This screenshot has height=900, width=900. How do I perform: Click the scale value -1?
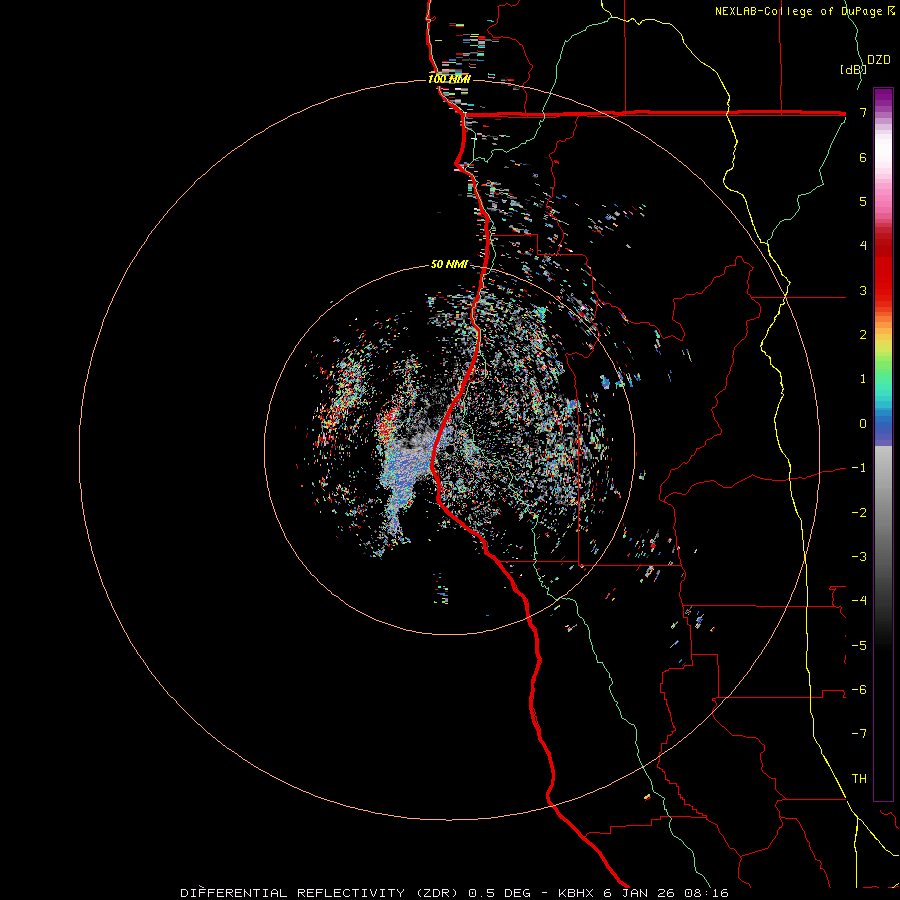coord(859,468)
